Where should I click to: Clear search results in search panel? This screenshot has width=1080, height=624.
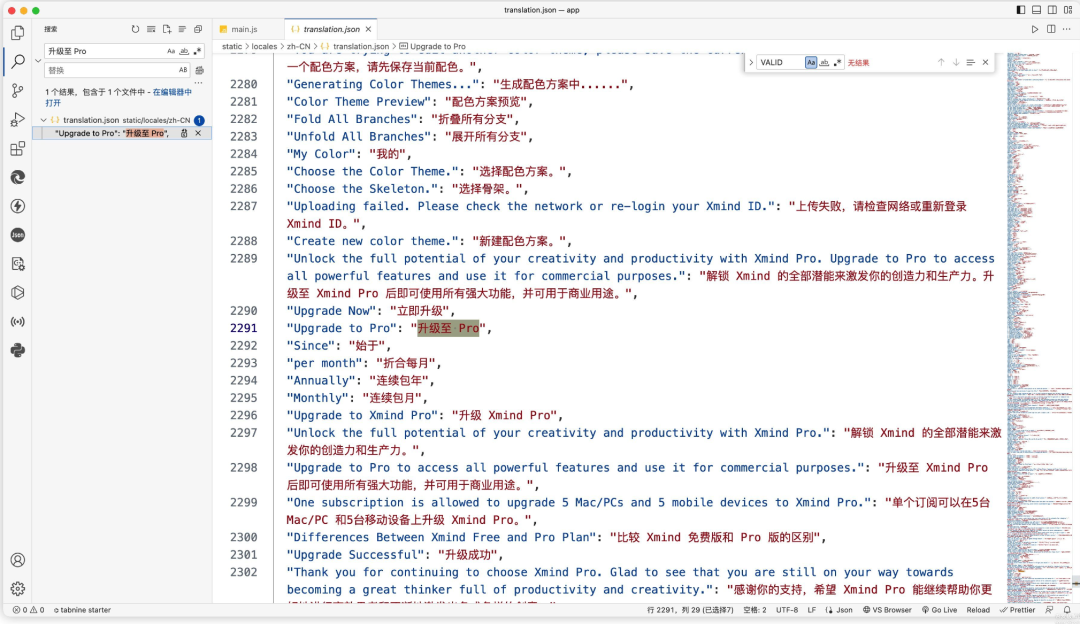[151, 29]
